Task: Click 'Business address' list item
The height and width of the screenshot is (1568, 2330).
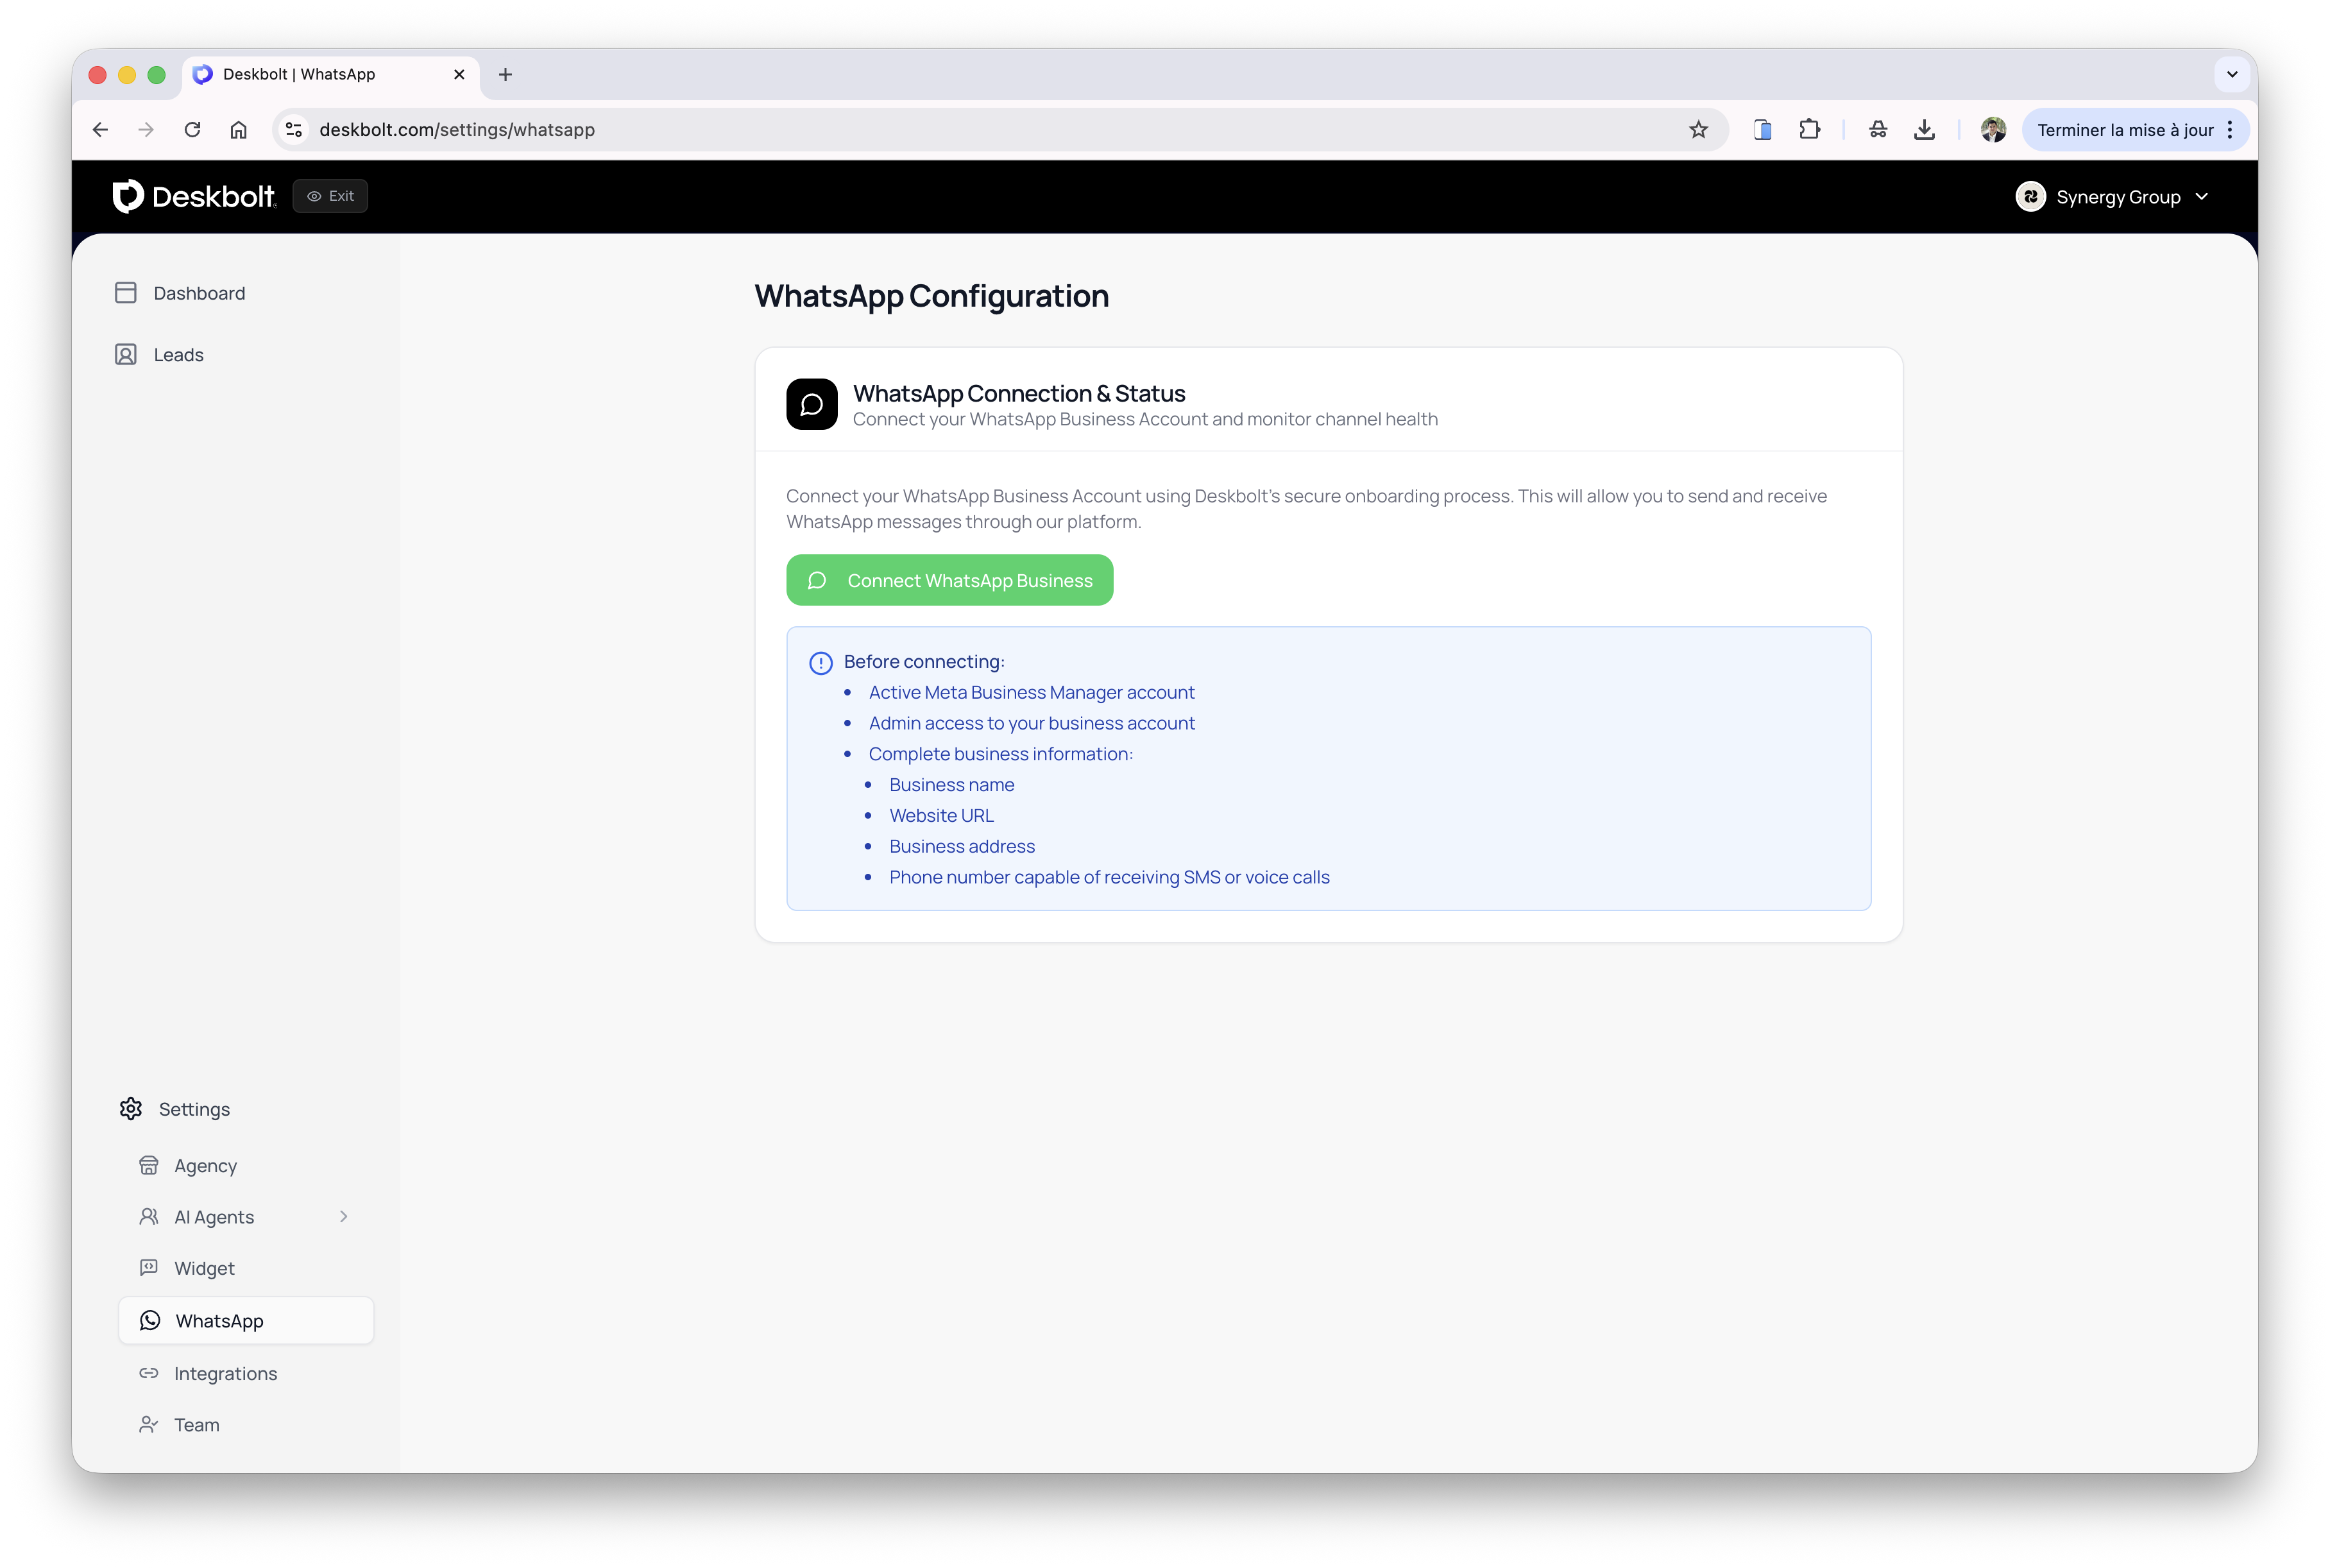Action: point(962,847)
